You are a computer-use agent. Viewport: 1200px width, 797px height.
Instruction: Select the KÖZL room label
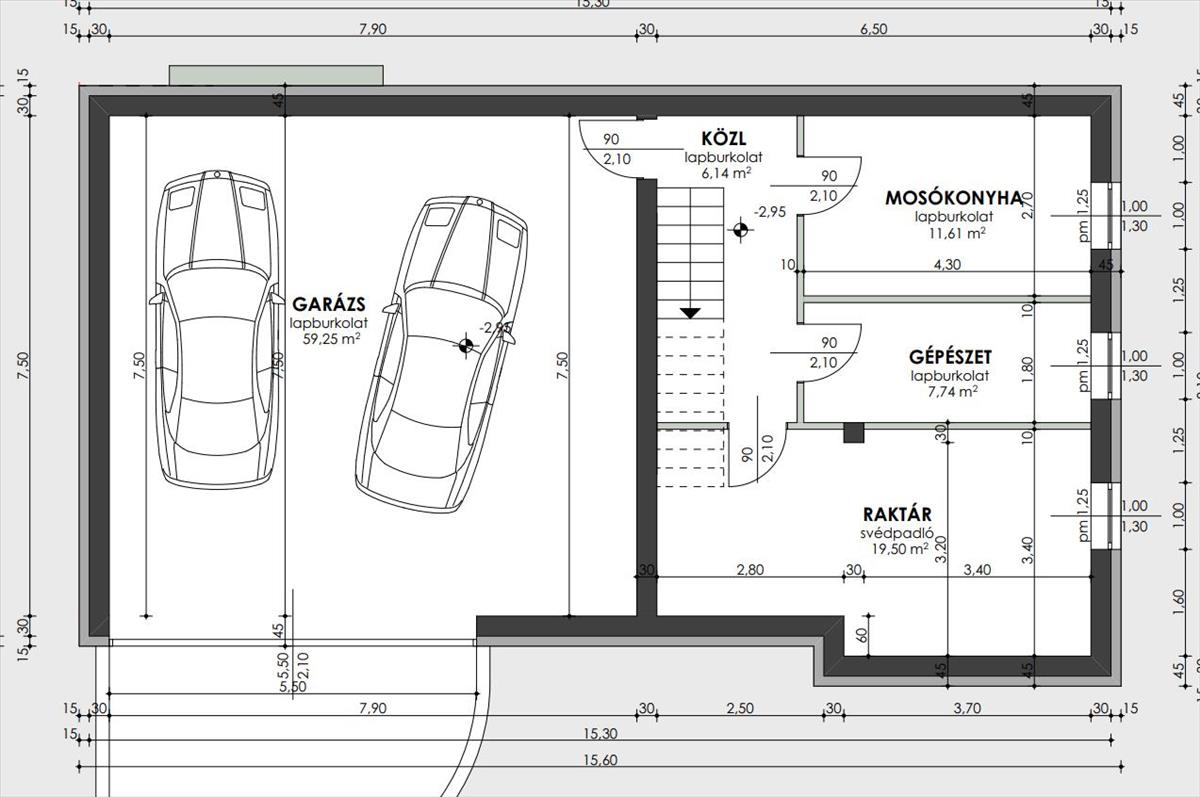pos(724,139)
